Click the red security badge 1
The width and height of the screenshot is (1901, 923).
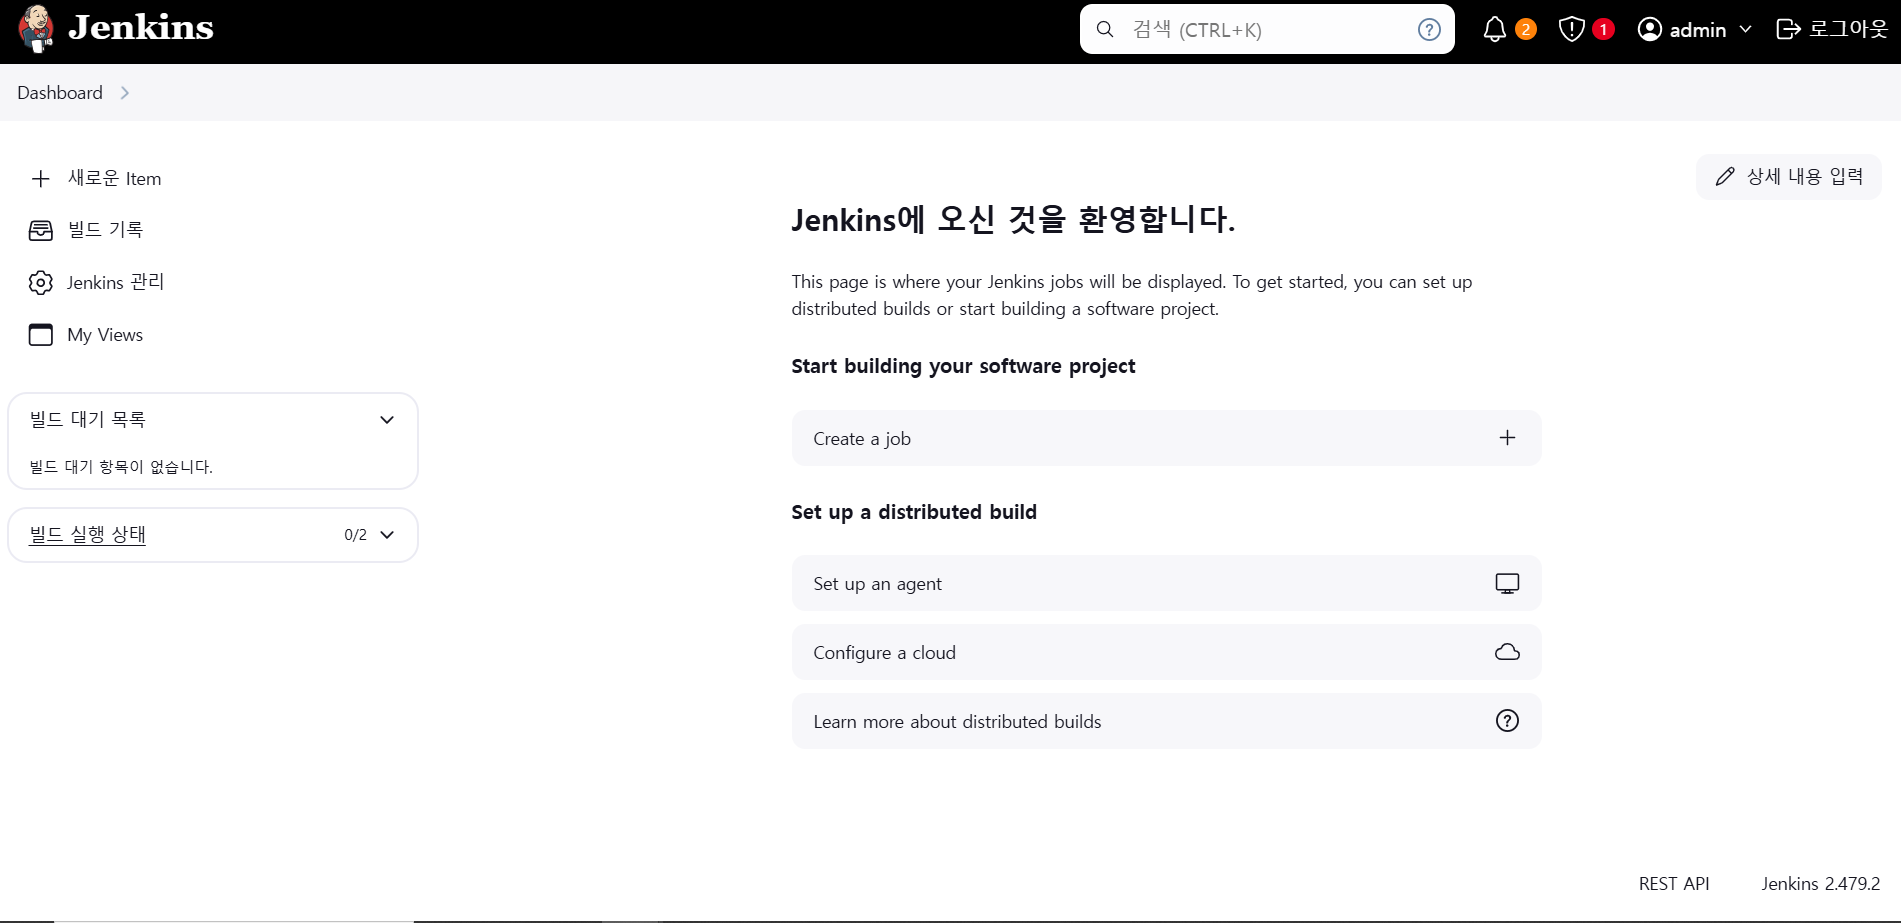(x=1603, y=29)
